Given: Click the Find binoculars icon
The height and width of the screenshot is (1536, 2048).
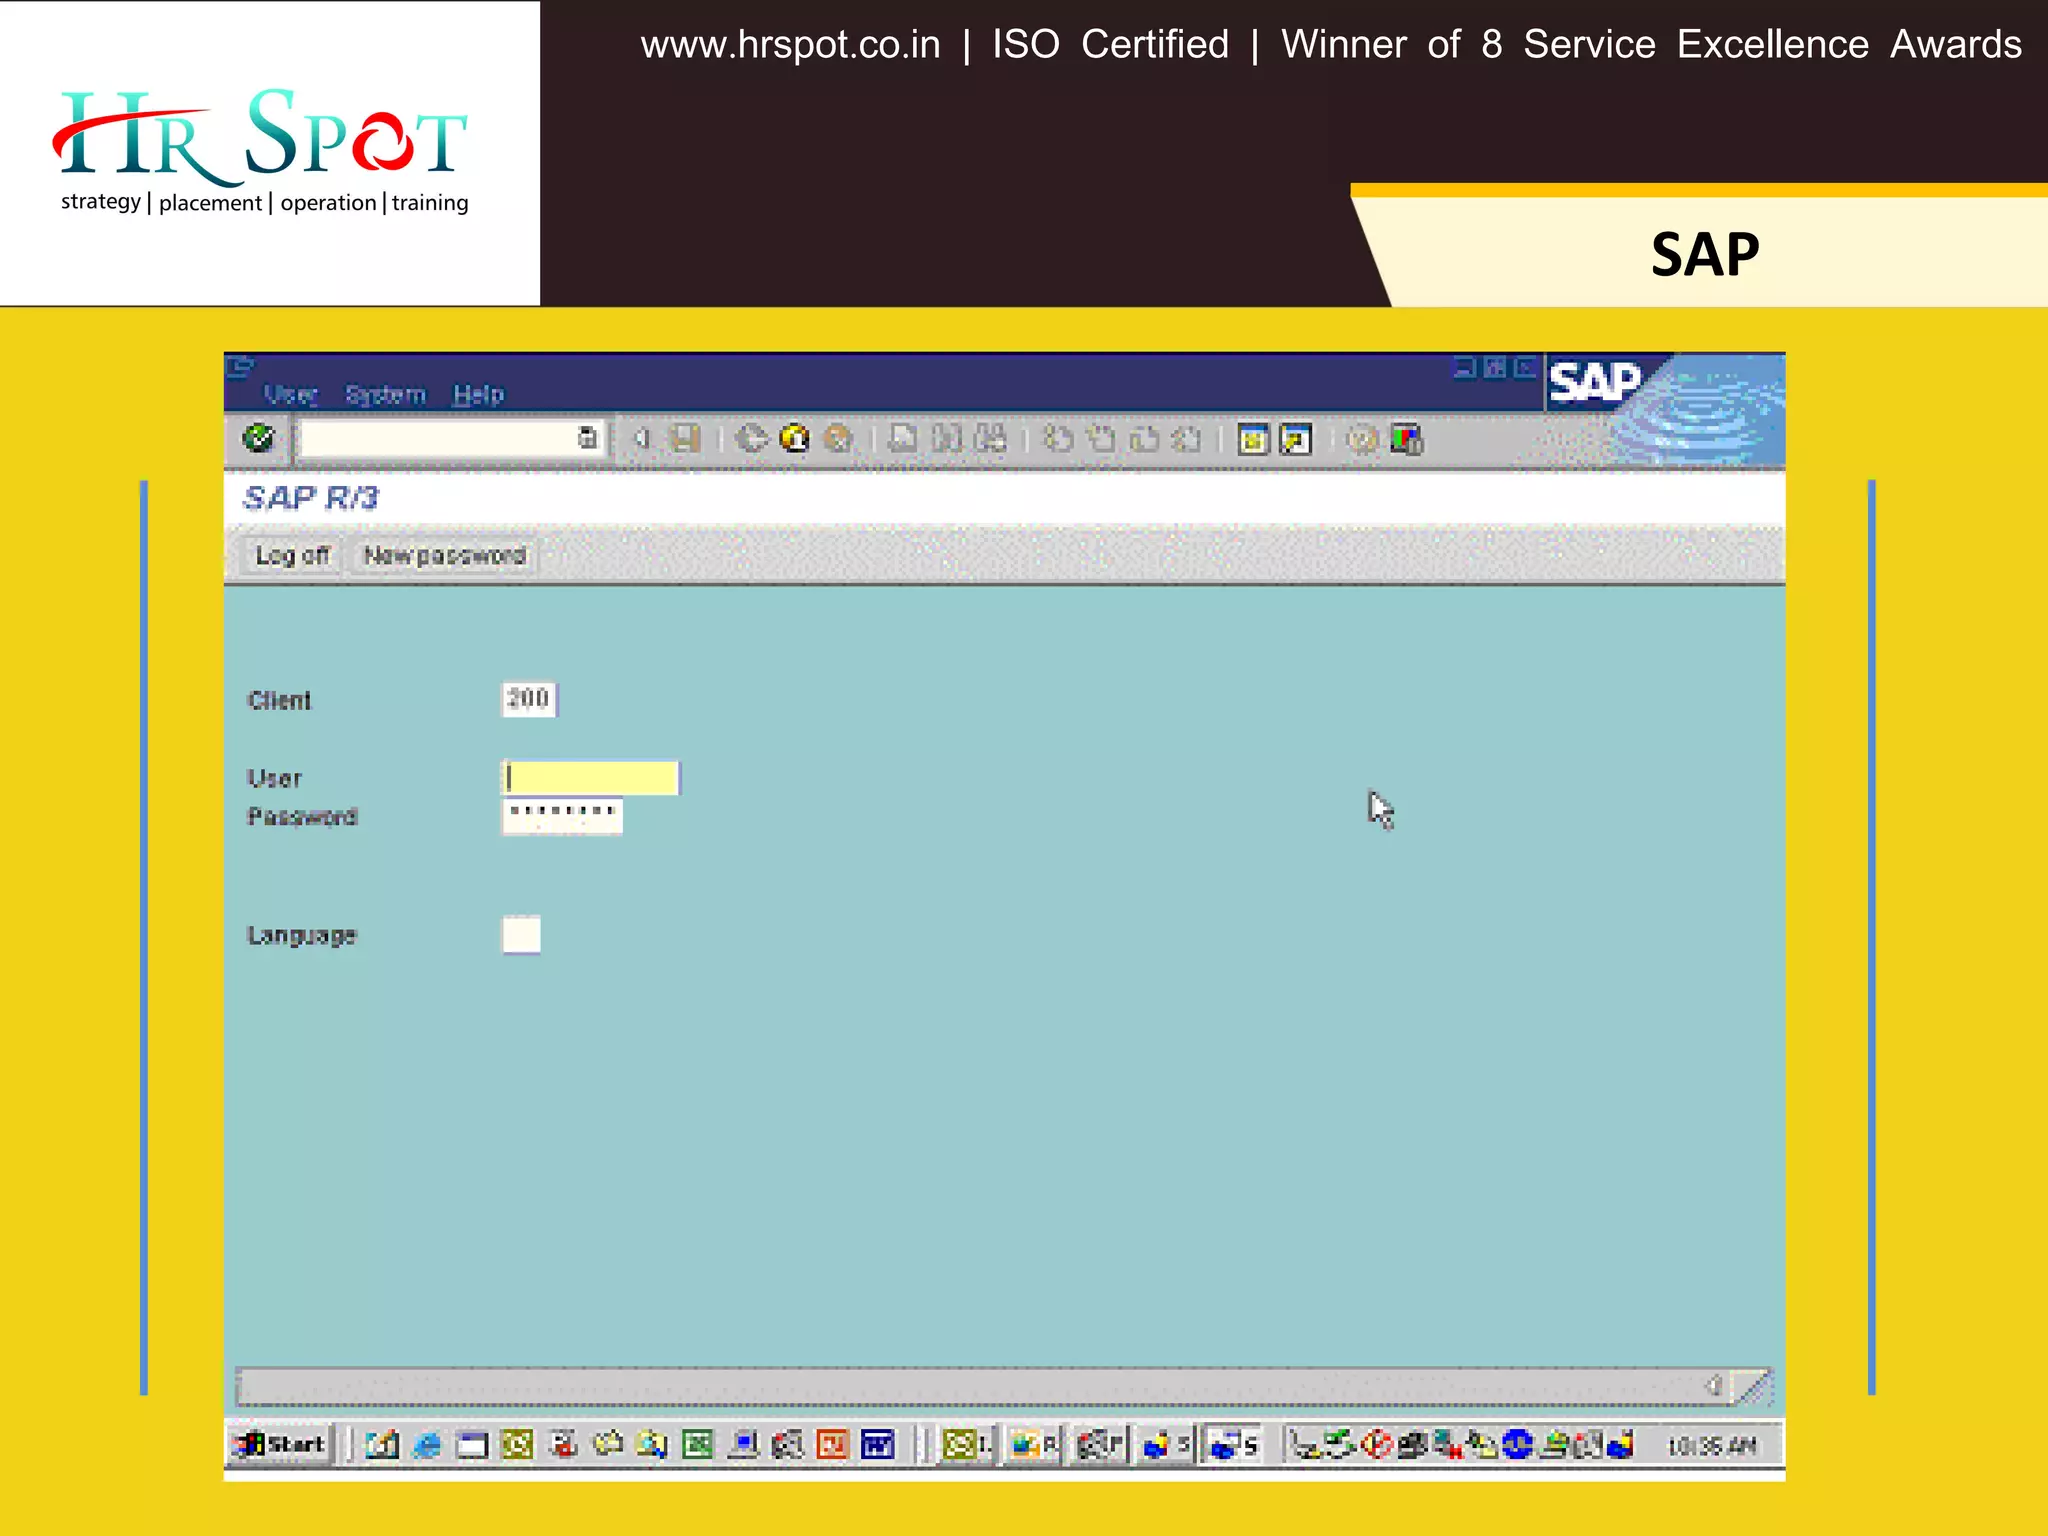Looking at the screenshot, I should point(947,438).
